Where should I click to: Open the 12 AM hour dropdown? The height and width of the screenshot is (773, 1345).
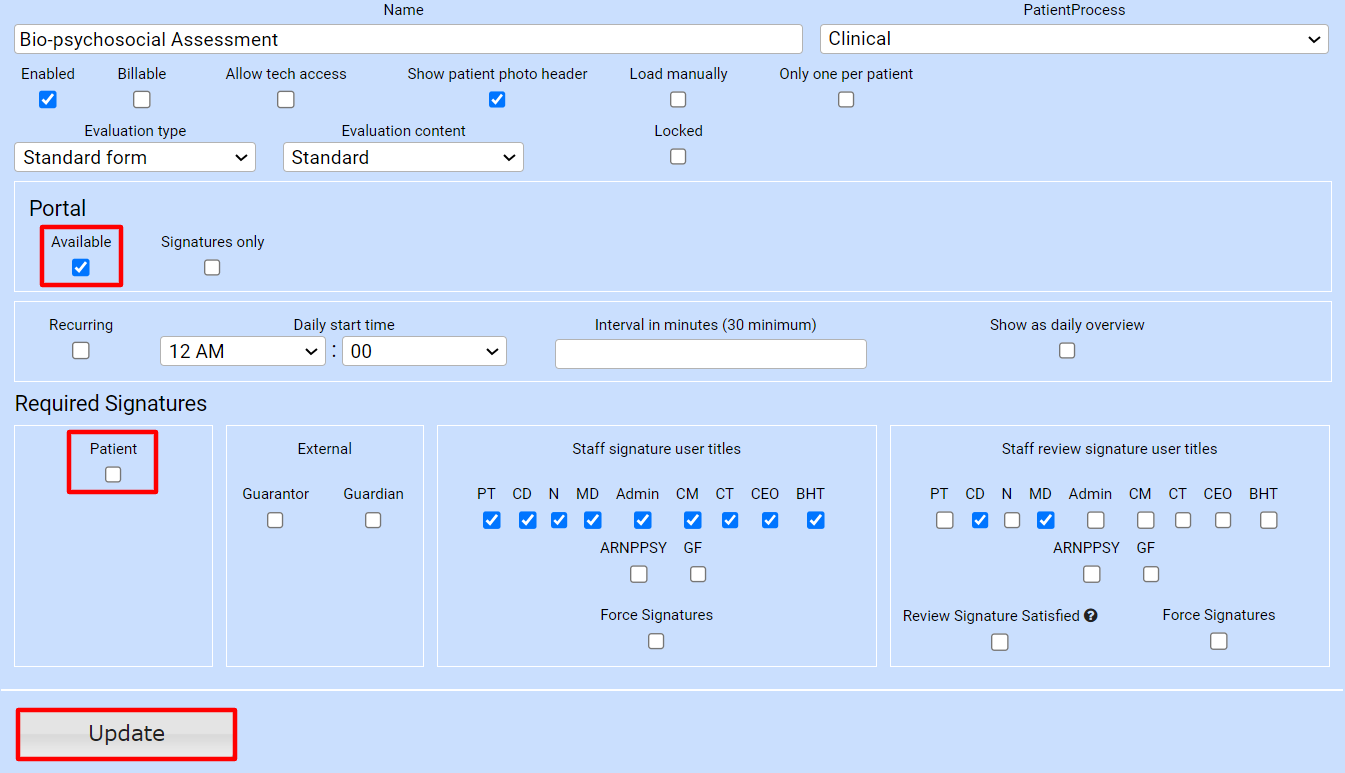tap(242, 351)
